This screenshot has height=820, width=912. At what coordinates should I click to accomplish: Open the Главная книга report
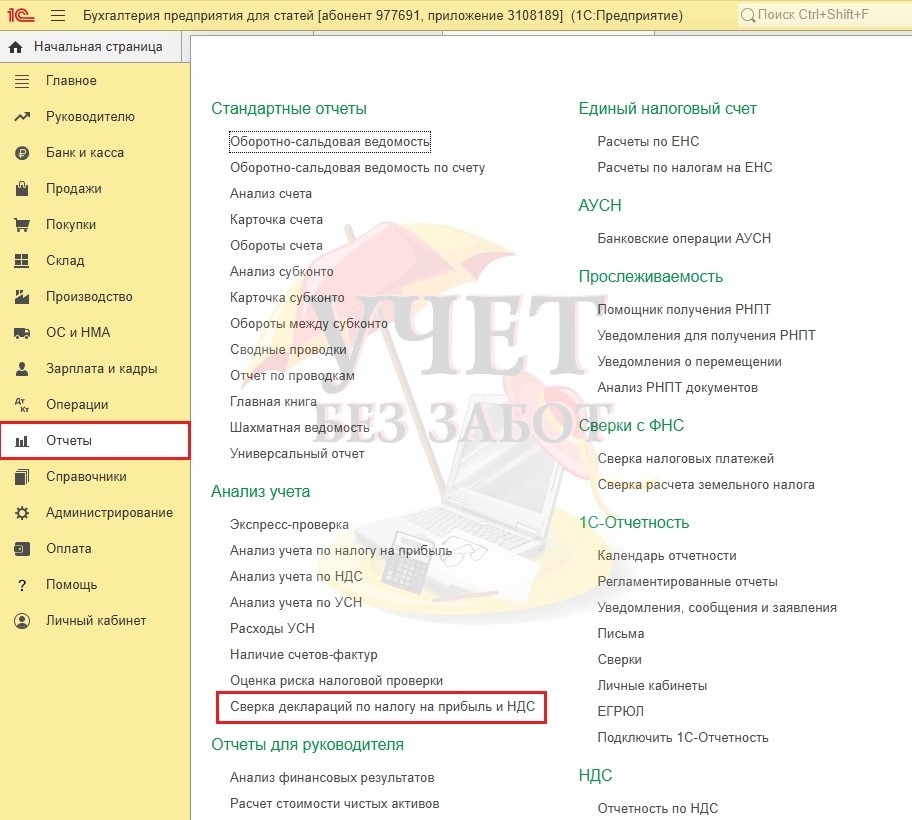[273, 401]
